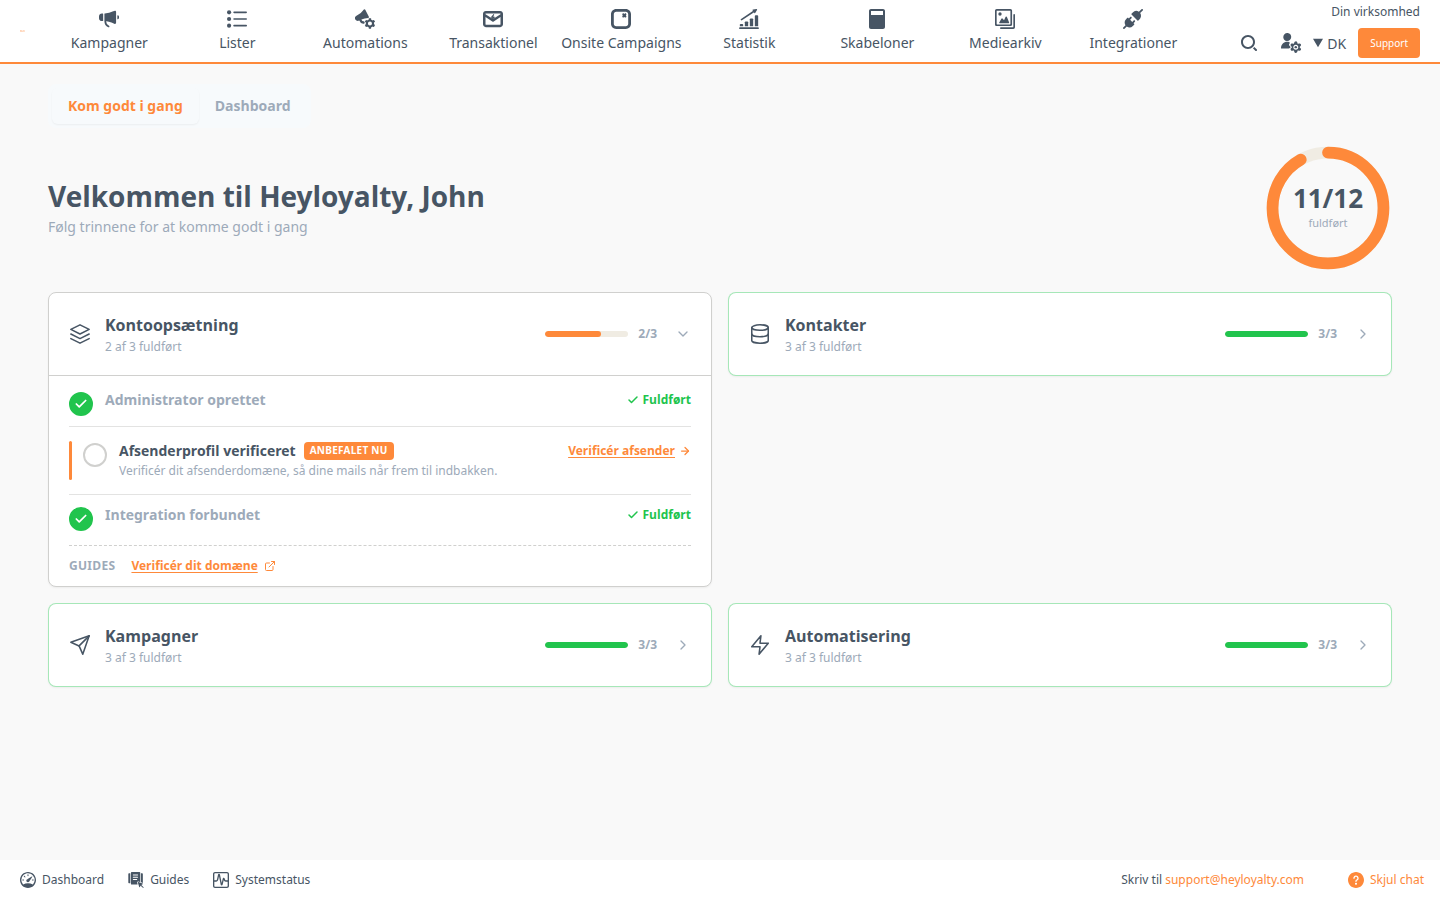Viewport: 1440px width, 900px height.
Task: Collapse the Kontoopsætning section chevron
Action: click(683, 334)
